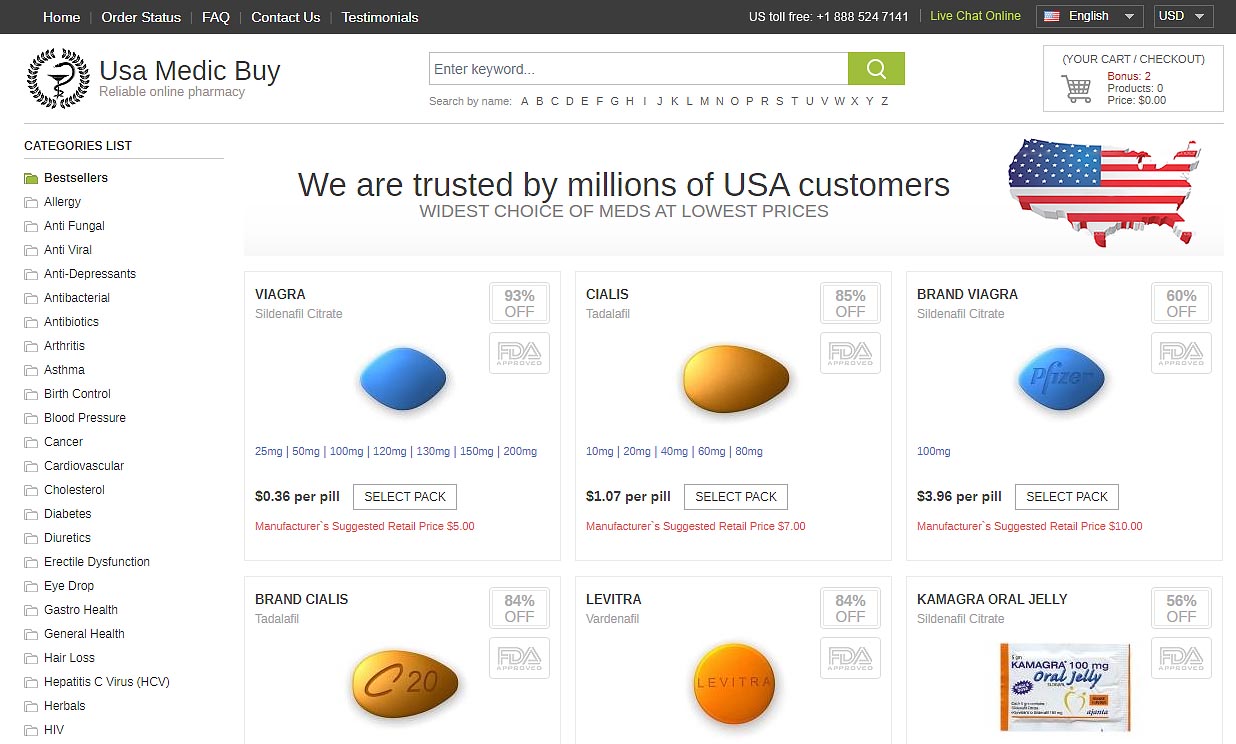Click the FDA approved badge on Cialis
The height and width of the screenshot is (744, 1236).
pos(850,353)
